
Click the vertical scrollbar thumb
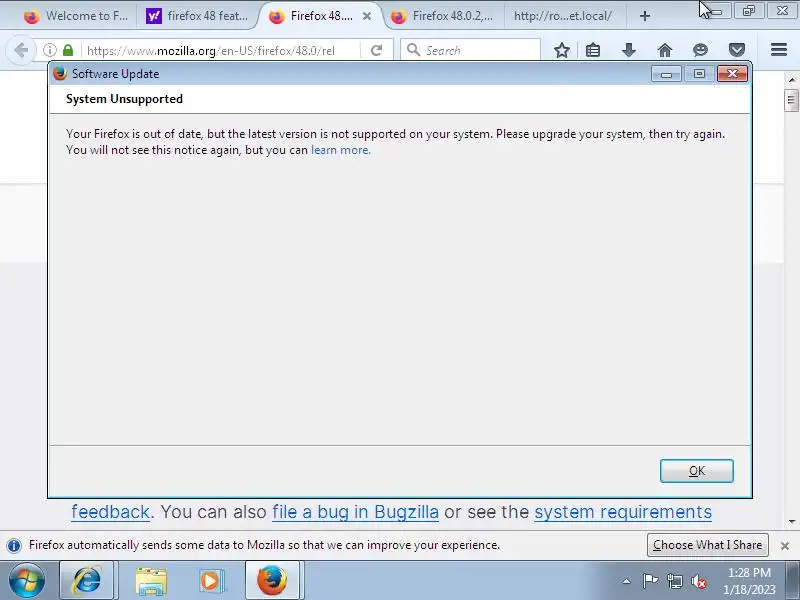click(792, 100)
